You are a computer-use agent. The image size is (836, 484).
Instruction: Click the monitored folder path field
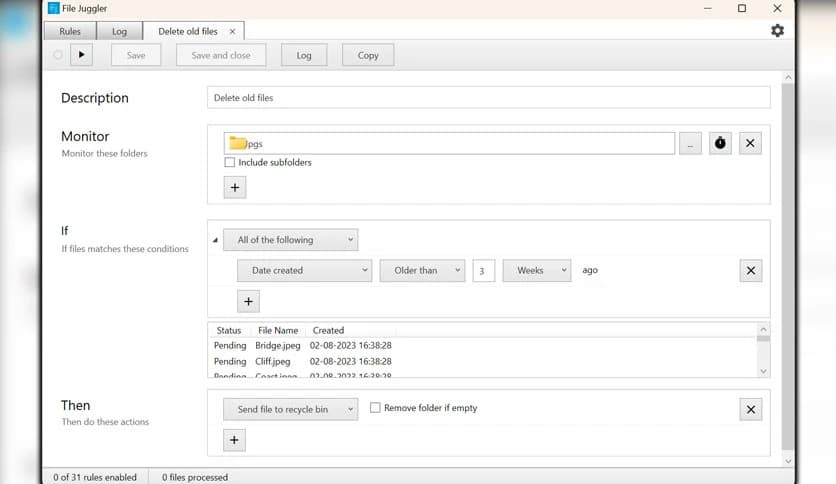click(449, 143)
